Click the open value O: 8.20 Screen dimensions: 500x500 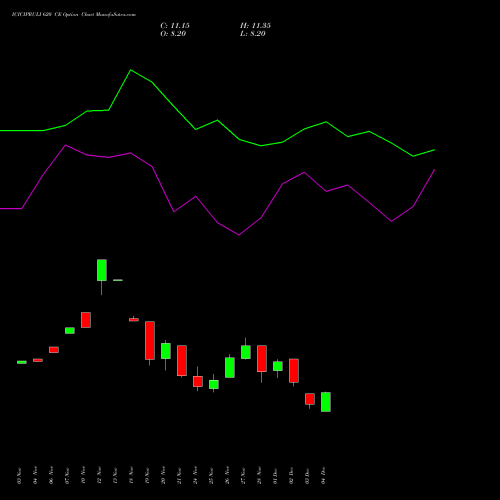point(173,34)
